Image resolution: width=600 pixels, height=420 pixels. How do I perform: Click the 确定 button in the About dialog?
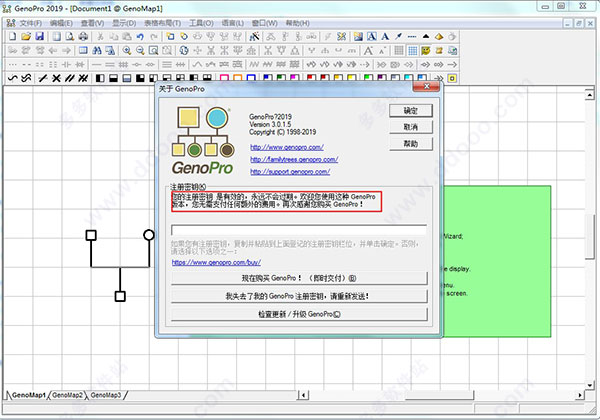[x=411, y=111]
